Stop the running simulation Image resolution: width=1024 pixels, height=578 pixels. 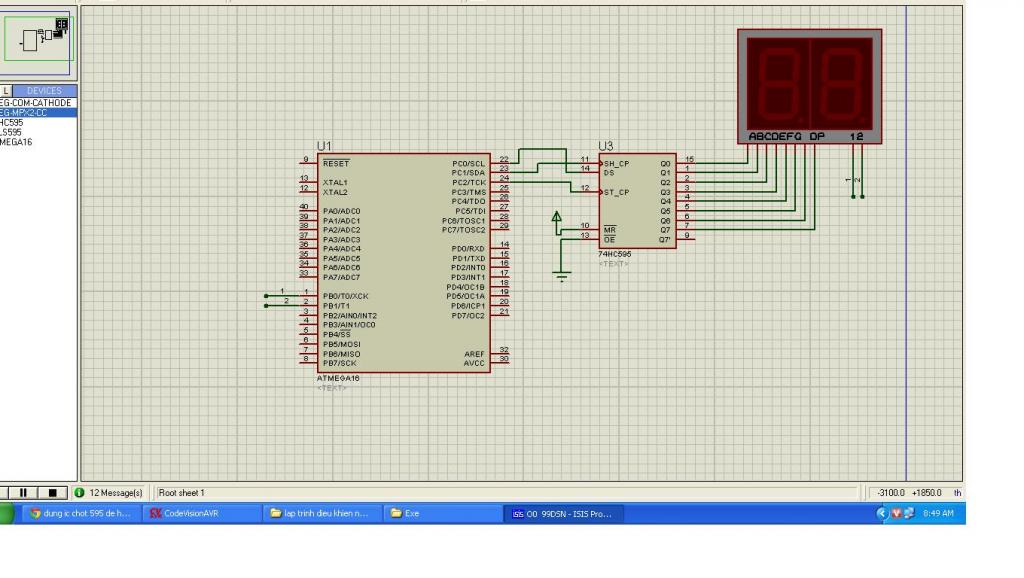[x=55, y=493]
